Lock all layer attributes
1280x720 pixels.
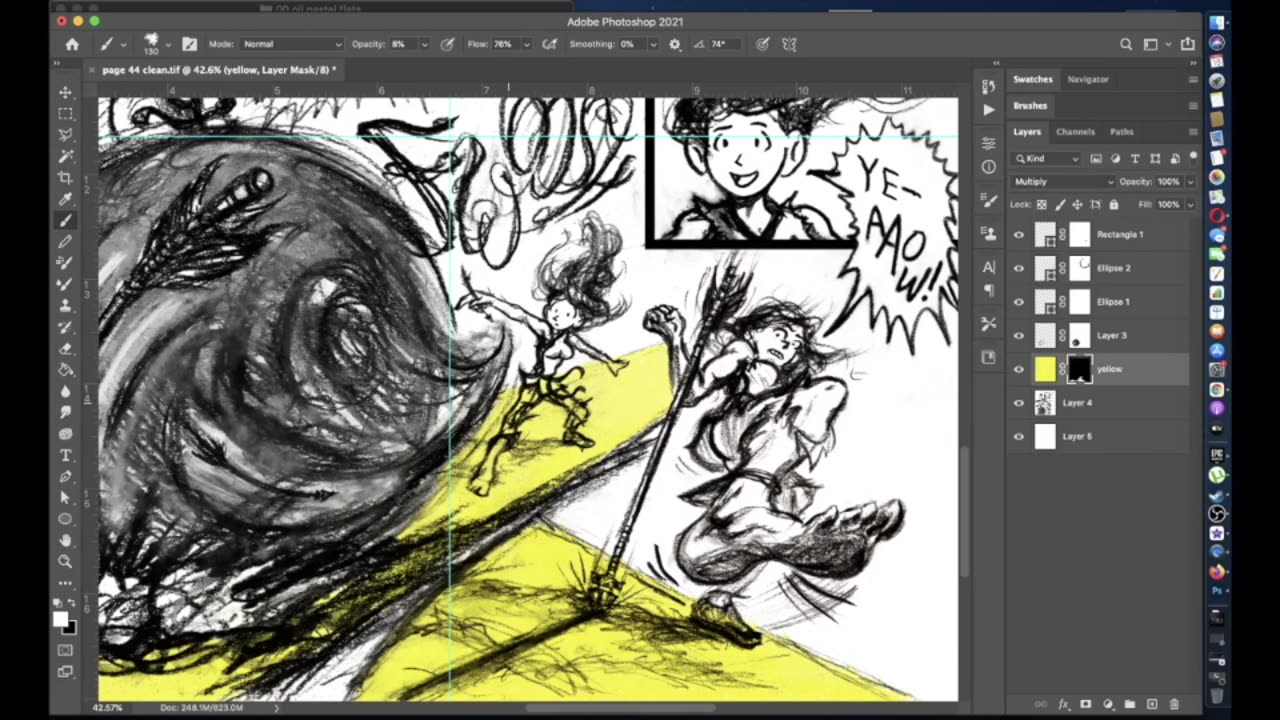tap(1113, 205)
